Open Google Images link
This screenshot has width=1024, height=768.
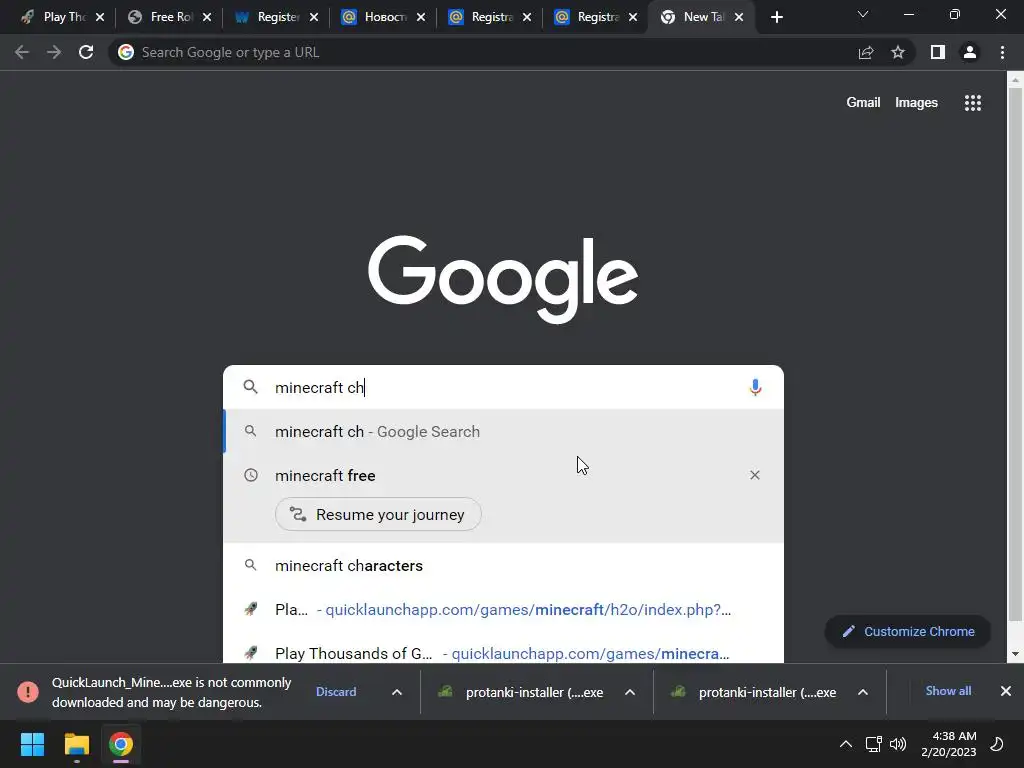click(916, 103)
